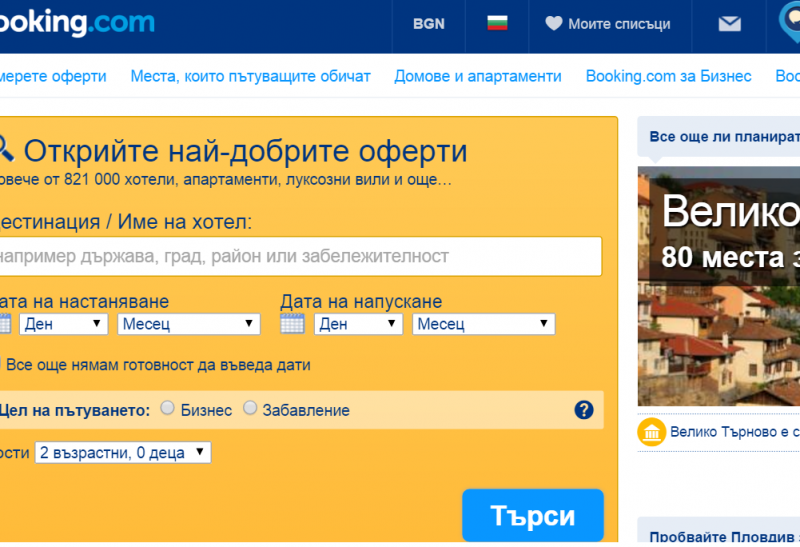Open Домове и апартаменти tab
This screenshot has width=800, height=547.
478,76
